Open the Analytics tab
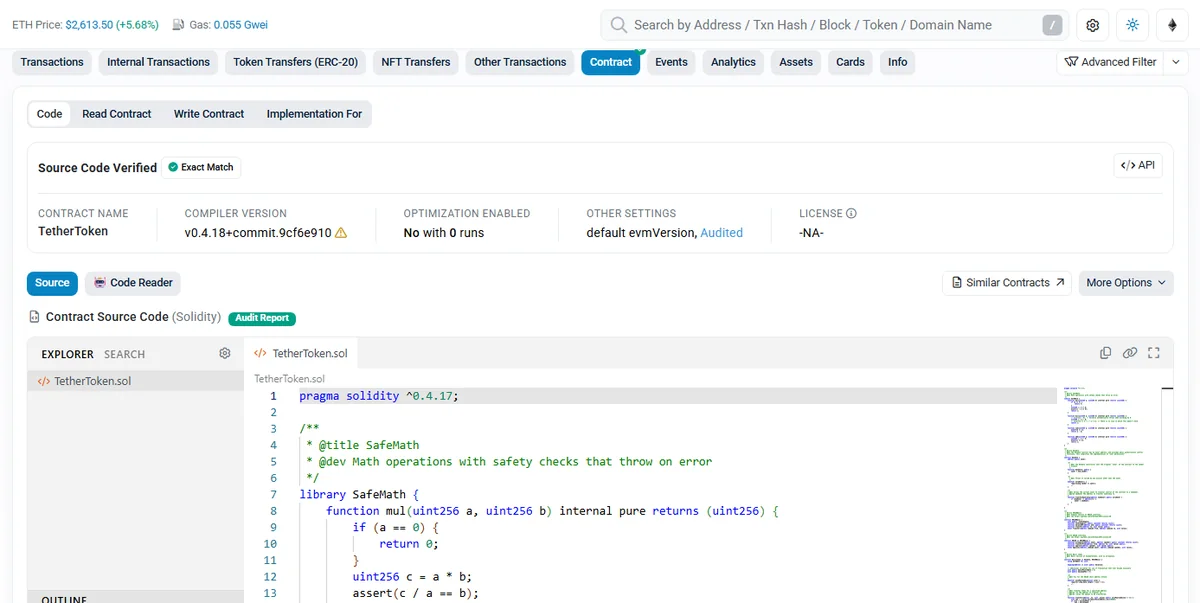 pyautogui.click(x=733, y=62)
